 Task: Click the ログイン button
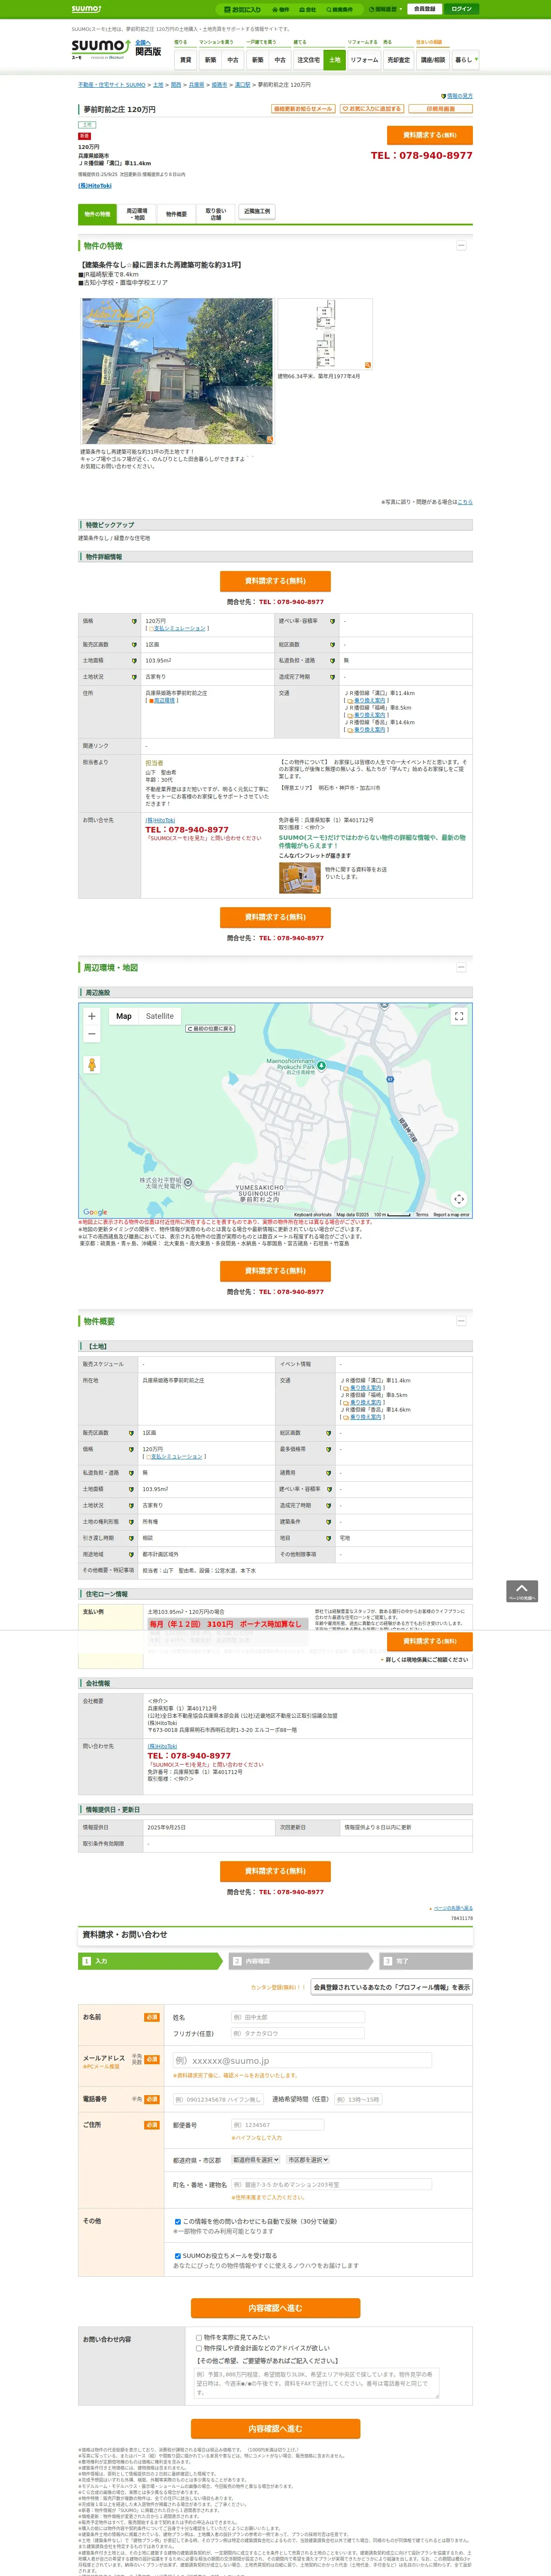tap(461, 9)
